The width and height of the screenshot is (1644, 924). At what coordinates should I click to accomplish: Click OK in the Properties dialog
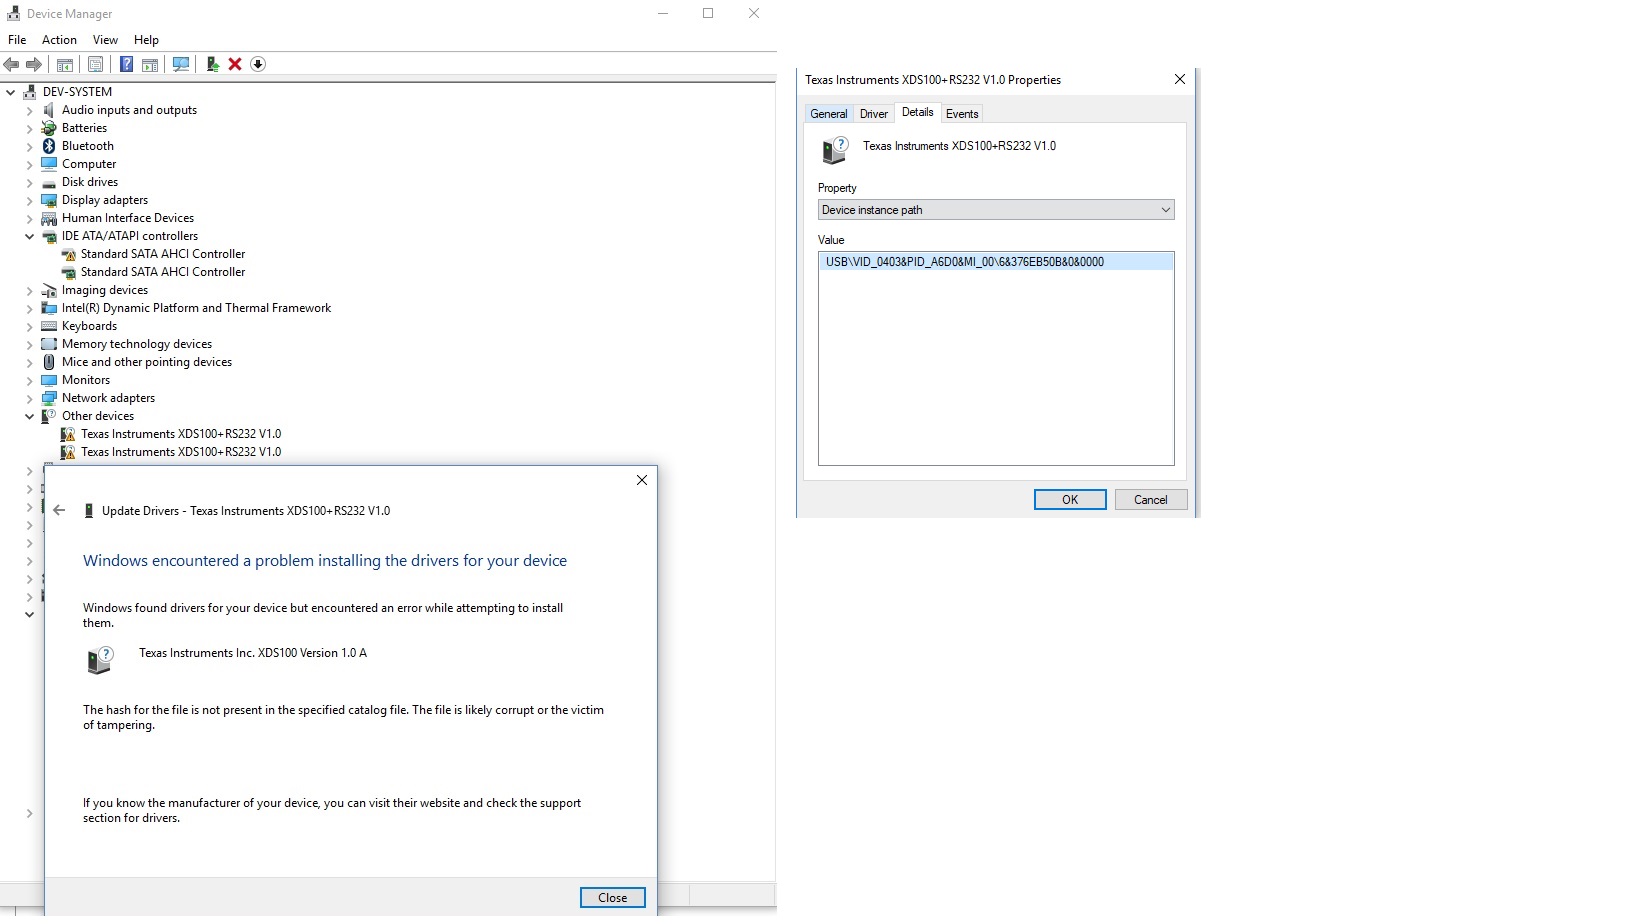(1070, 500)
